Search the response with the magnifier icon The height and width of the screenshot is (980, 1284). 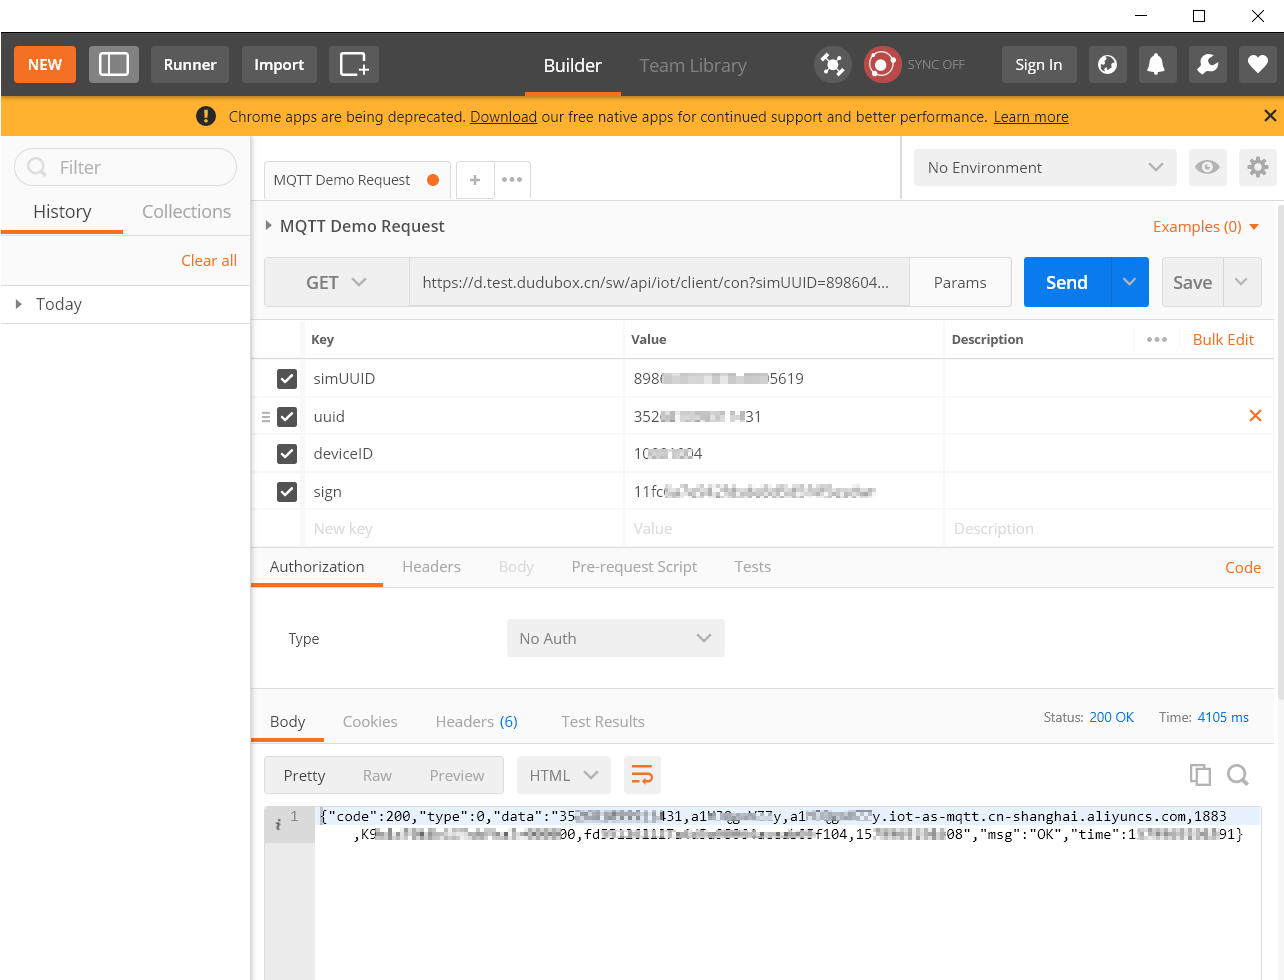pyautogui.click(x=1238, y=775)
